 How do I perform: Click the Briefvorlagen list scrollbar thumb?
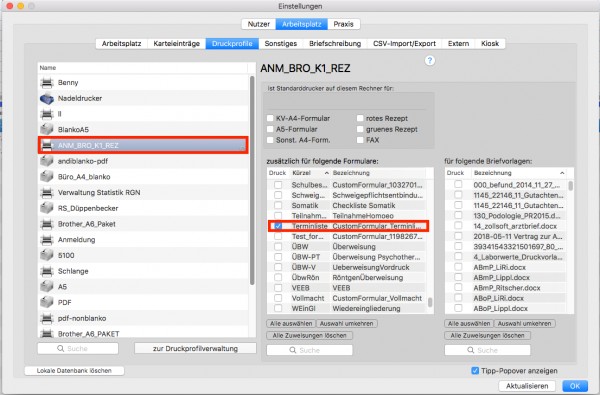[x=571, y=186]
